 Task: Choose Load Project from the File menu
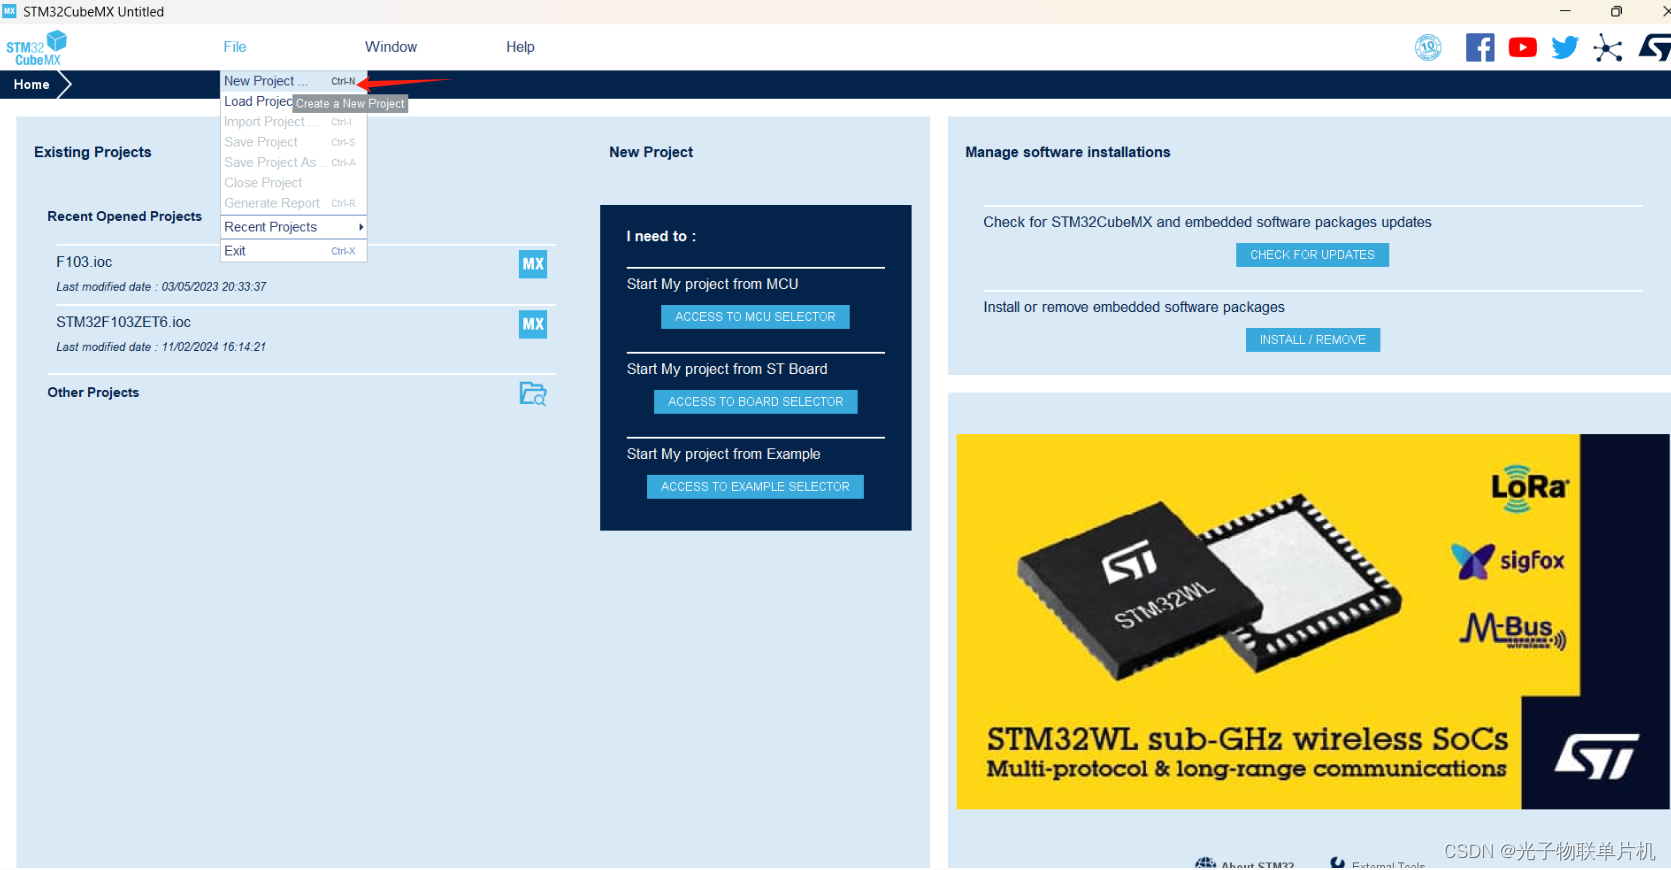[258, 101]
